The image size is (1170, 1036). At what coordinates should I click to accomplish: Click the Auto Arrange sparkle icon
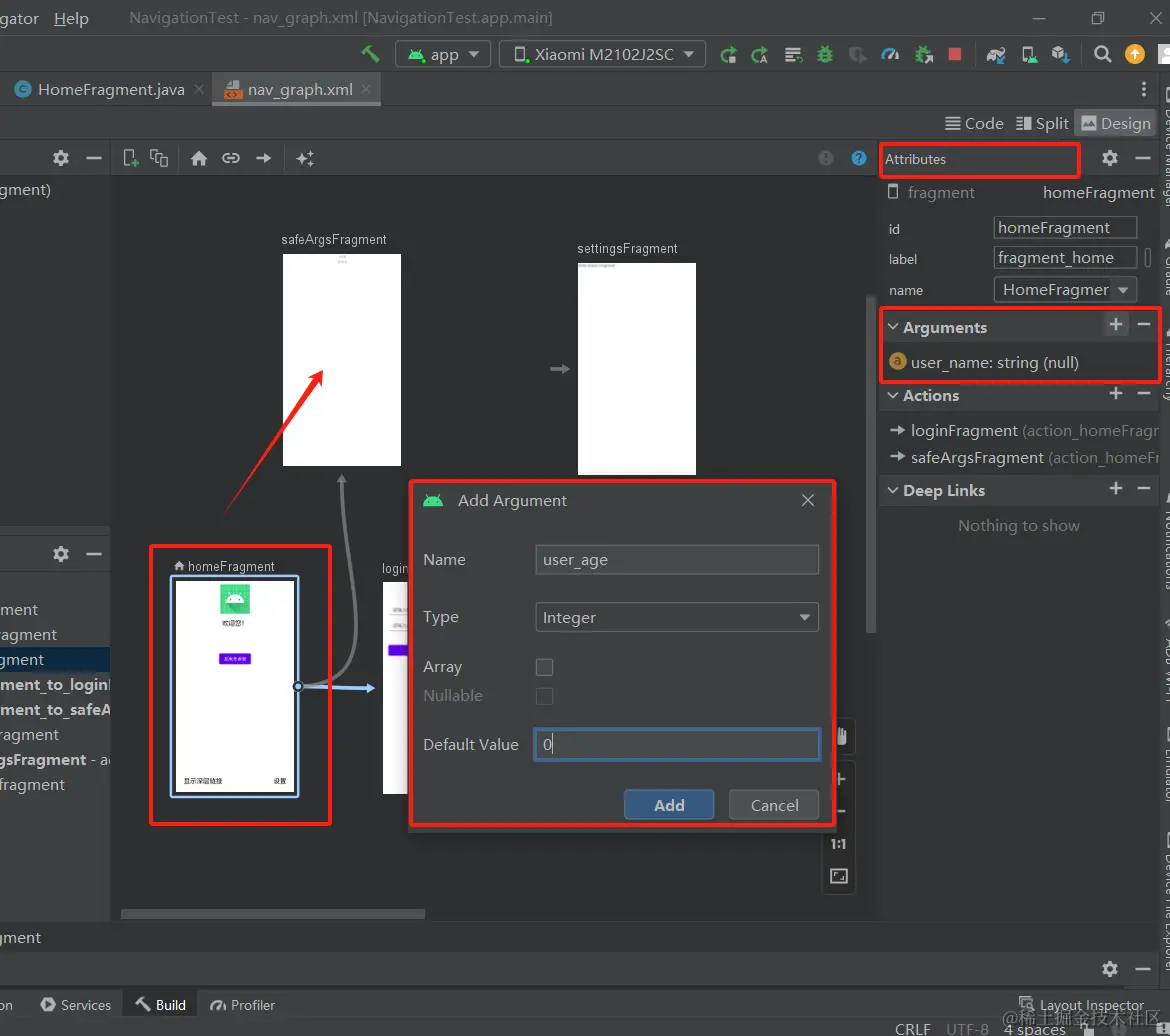[305, 158]
